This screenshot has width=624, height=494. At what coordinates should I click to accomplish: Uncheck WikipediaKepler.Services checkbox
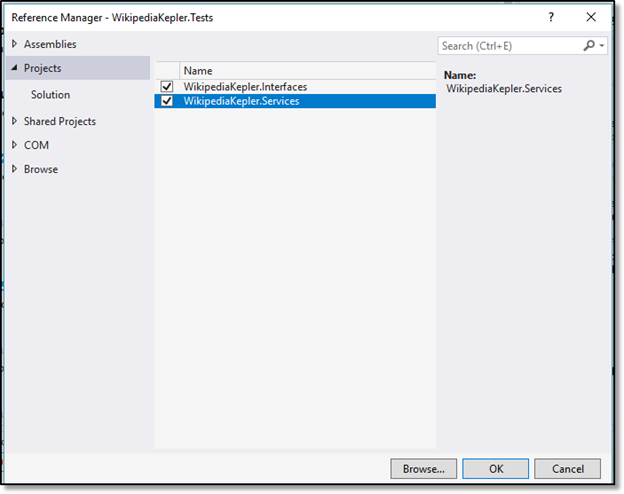[x=167, y=101]
